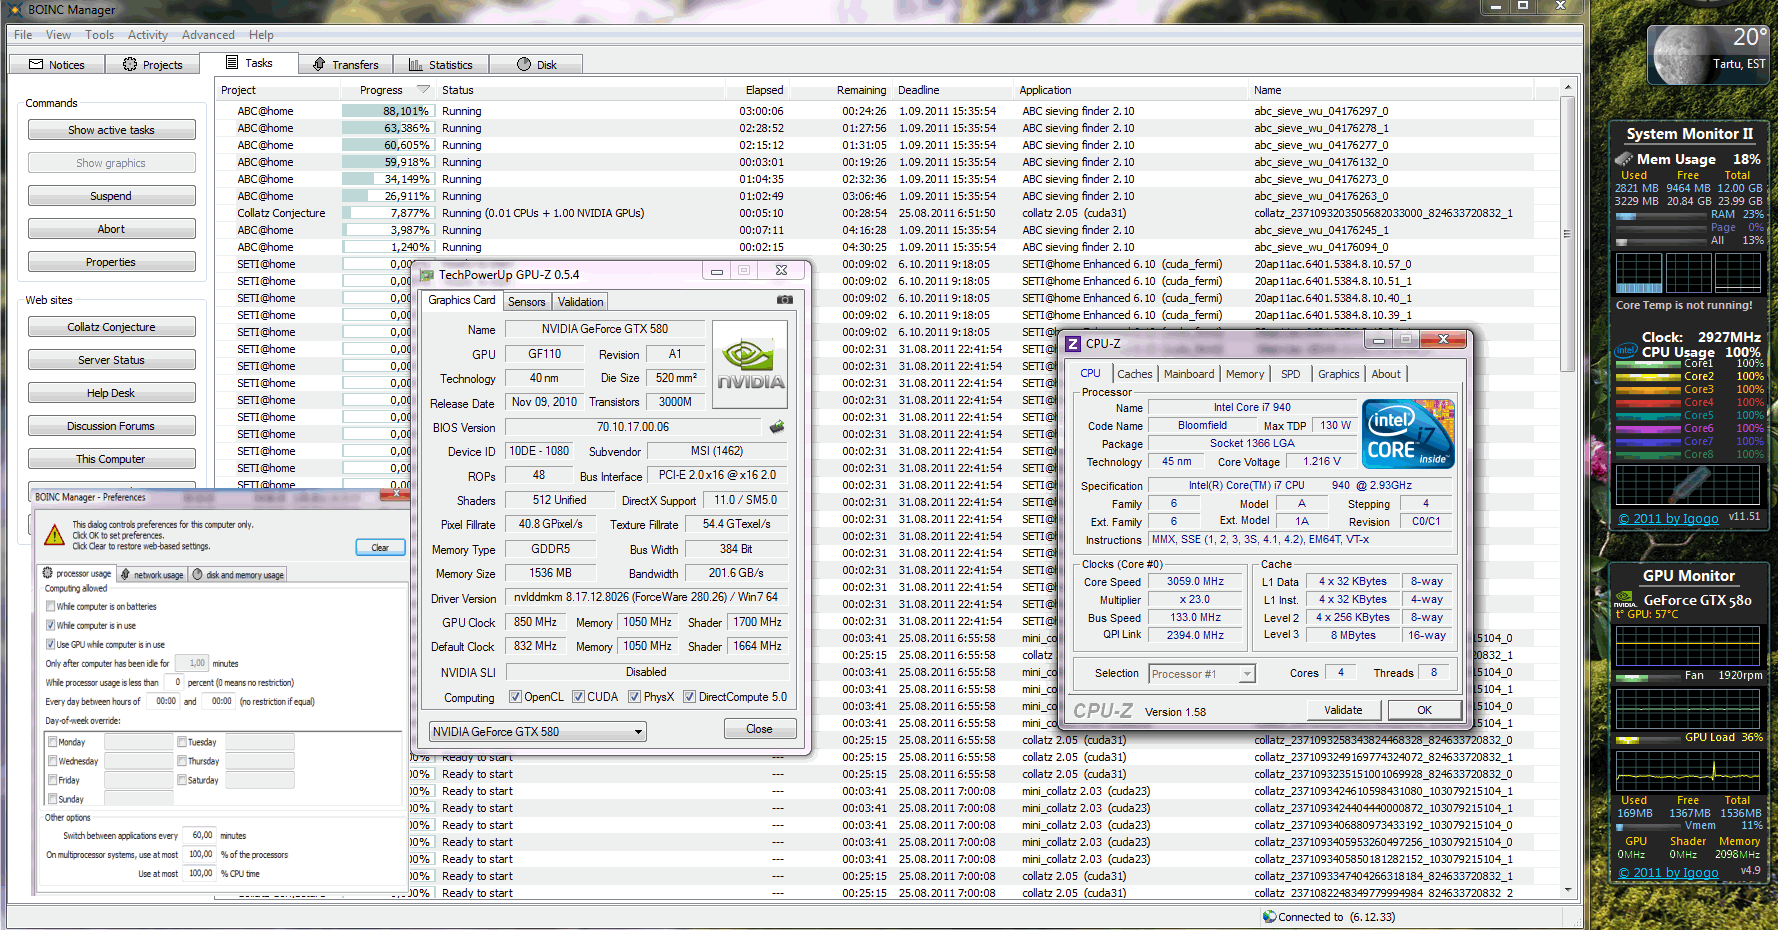Click the percent processor usage input field

pos(175,682)
